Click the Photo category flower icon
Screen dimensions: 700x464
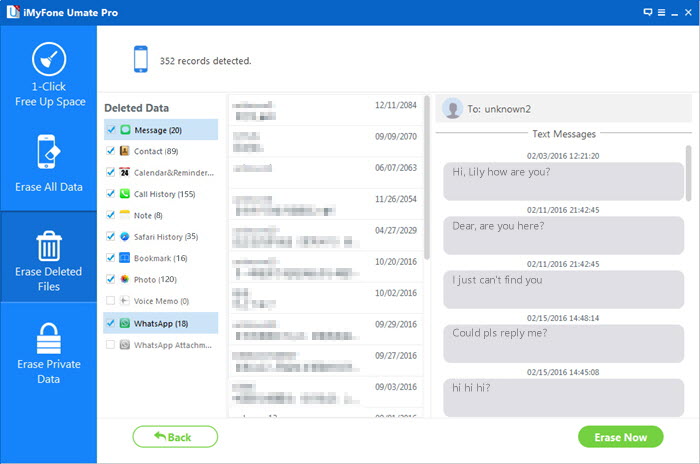(125, 279)
